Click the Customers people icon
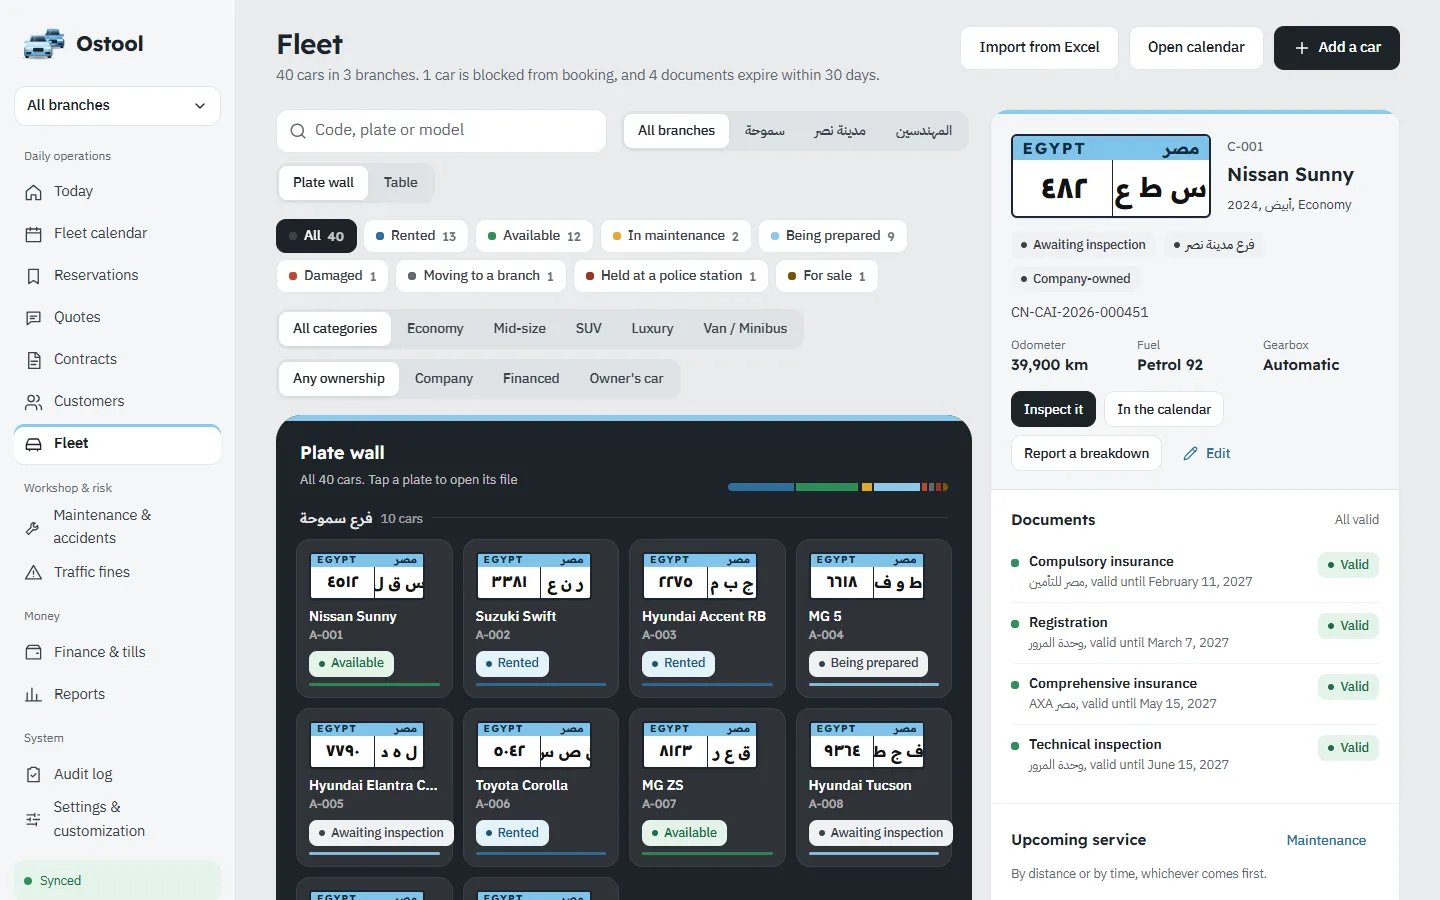The image size is (1440, 900). tap(34, 402)
